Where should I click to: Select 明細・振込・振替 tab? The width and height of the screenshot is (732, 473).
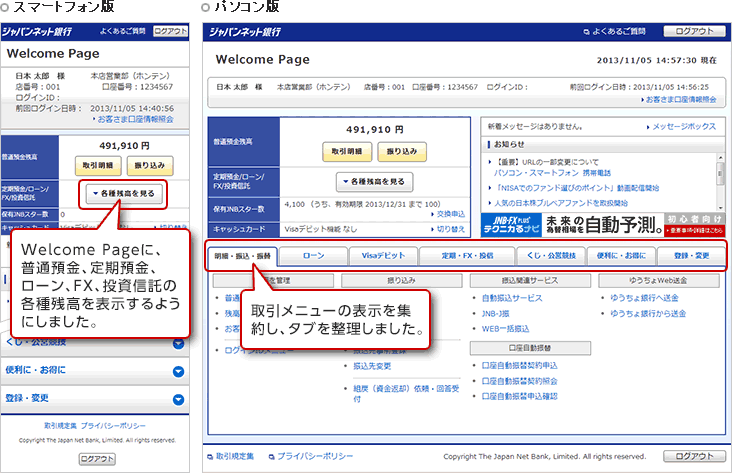point(242,256)
